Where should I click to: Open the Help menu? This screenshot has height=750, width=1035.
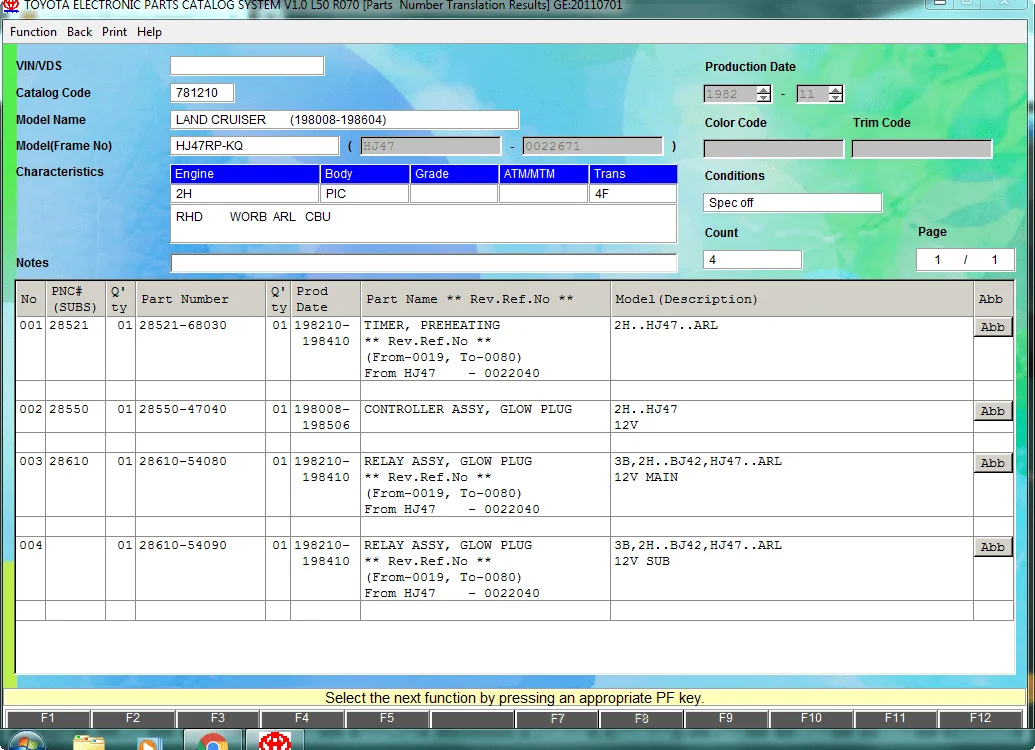(149, 32)
